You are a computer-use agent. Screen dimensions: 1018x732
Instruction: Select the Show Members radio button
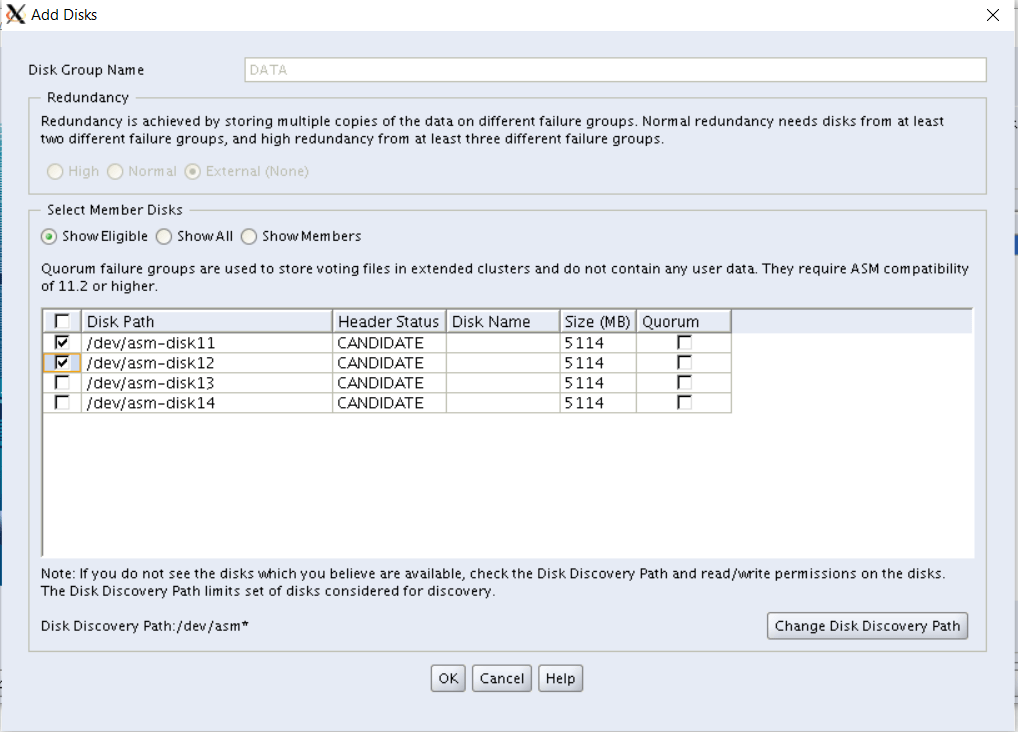[x=250, y=237]
